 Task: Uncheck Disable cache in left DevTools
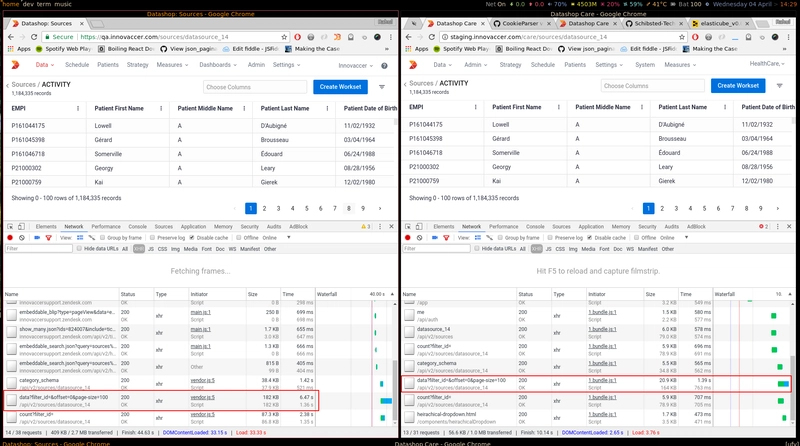[192, 238]
